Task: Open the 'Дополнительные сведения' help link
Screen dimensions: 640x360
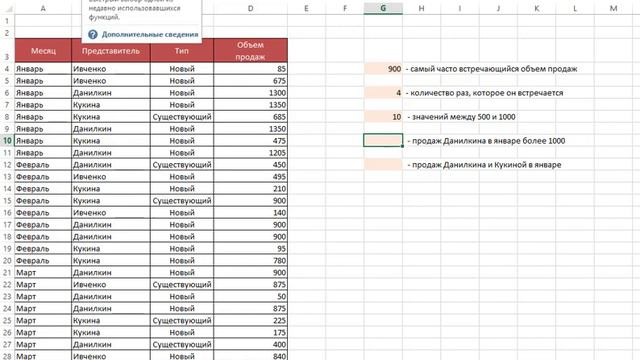Action: [150, 35]
